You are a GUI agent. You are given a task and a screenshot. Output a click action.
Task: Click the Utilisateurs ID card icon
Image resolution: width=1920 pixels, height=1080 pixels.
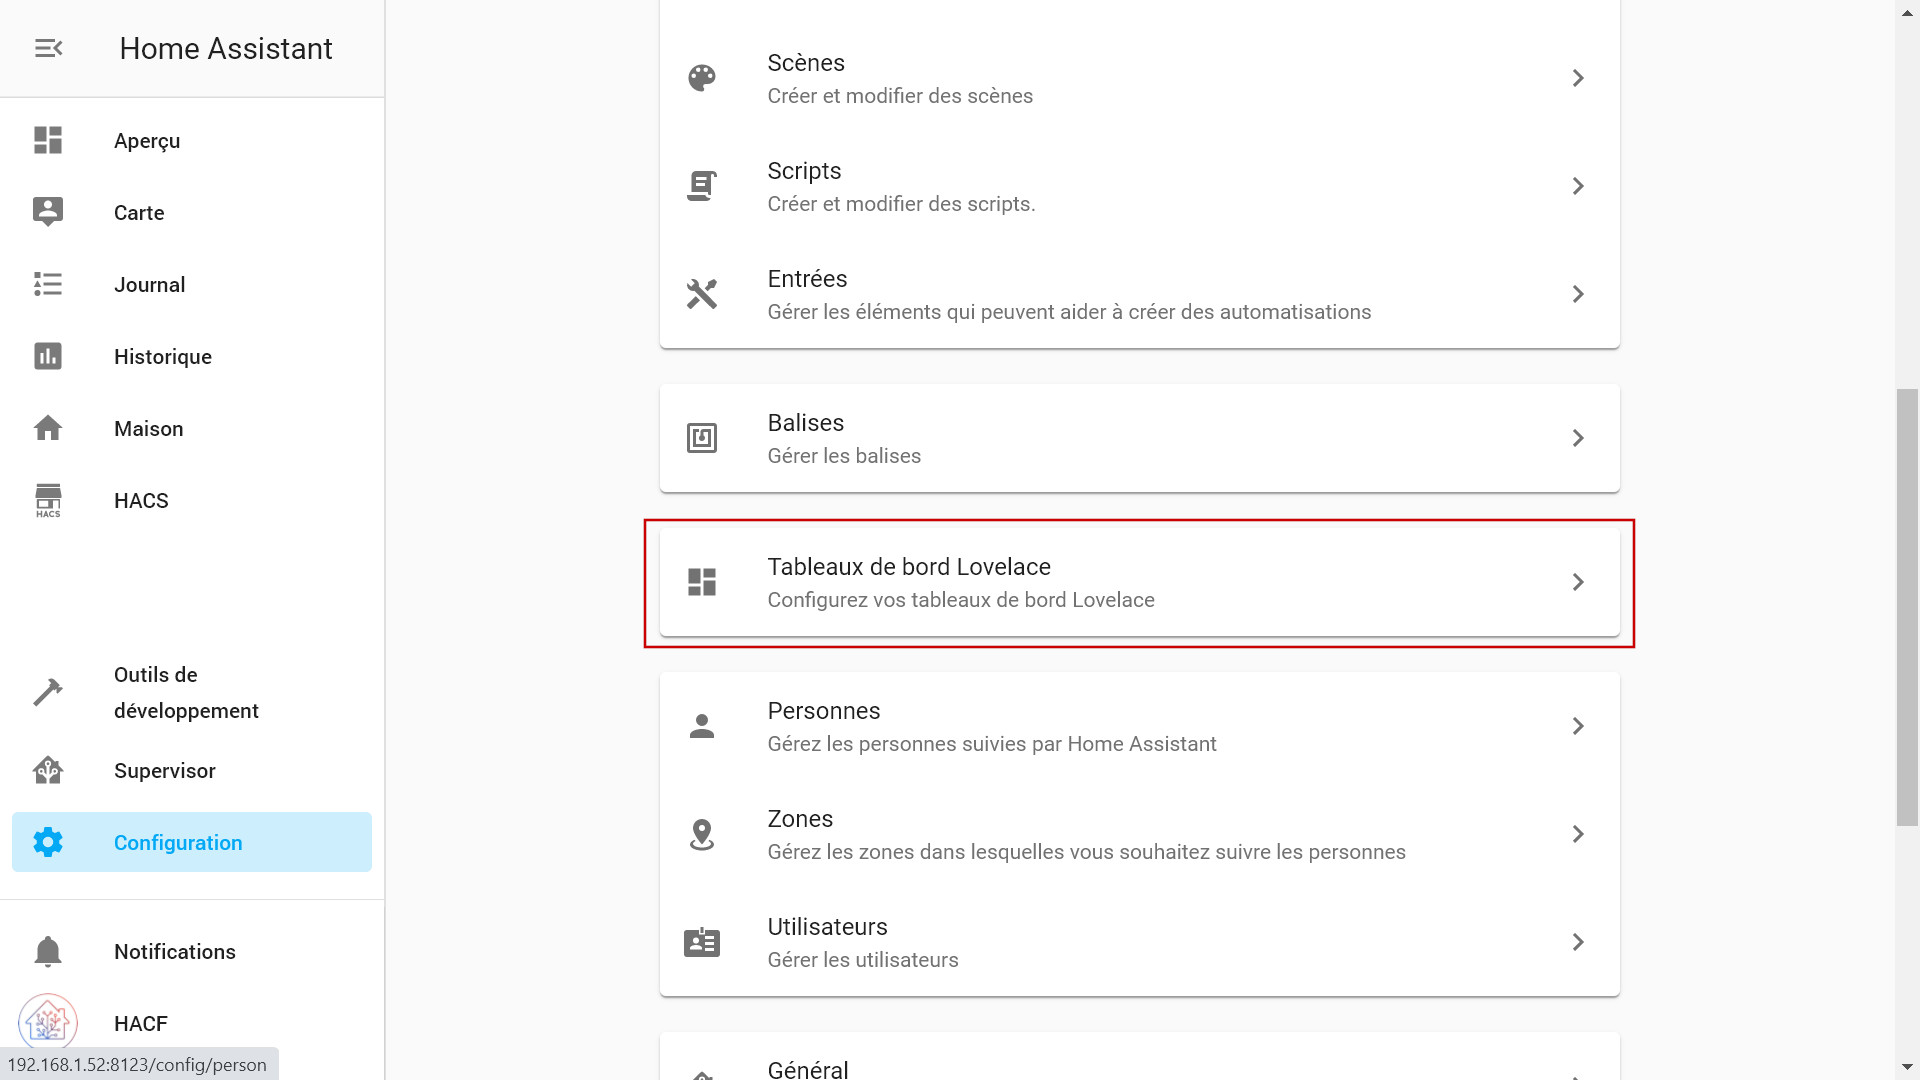pyautogui.click(x=702, y=942)
